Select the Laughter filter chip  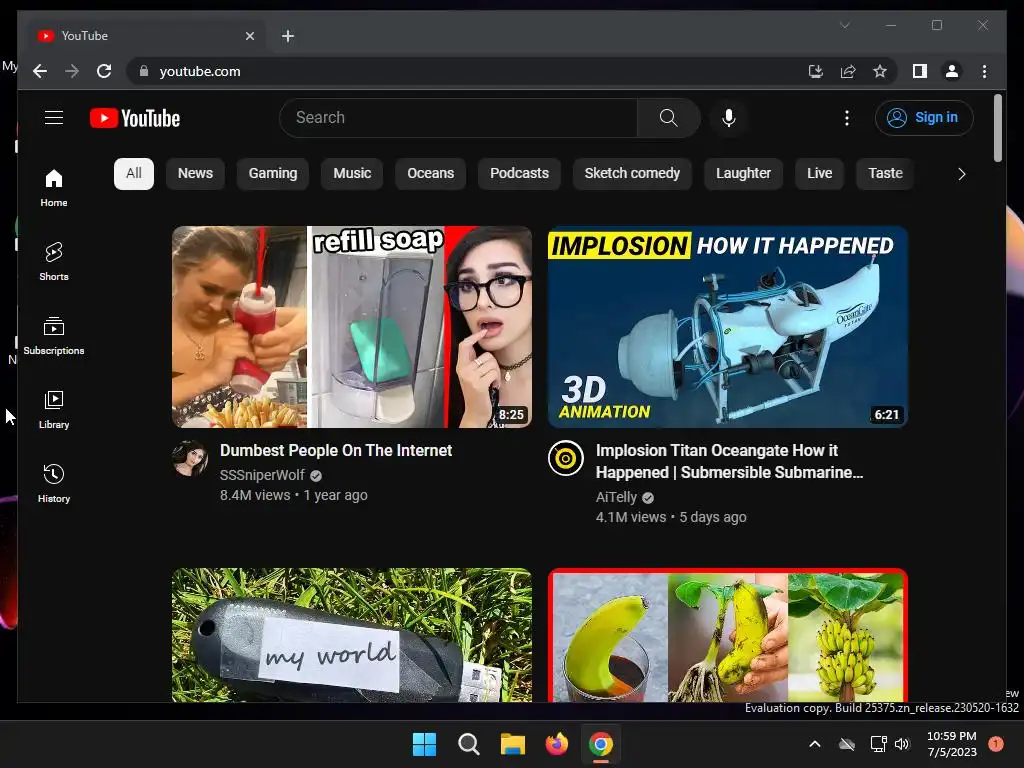[x=743, y=174]
